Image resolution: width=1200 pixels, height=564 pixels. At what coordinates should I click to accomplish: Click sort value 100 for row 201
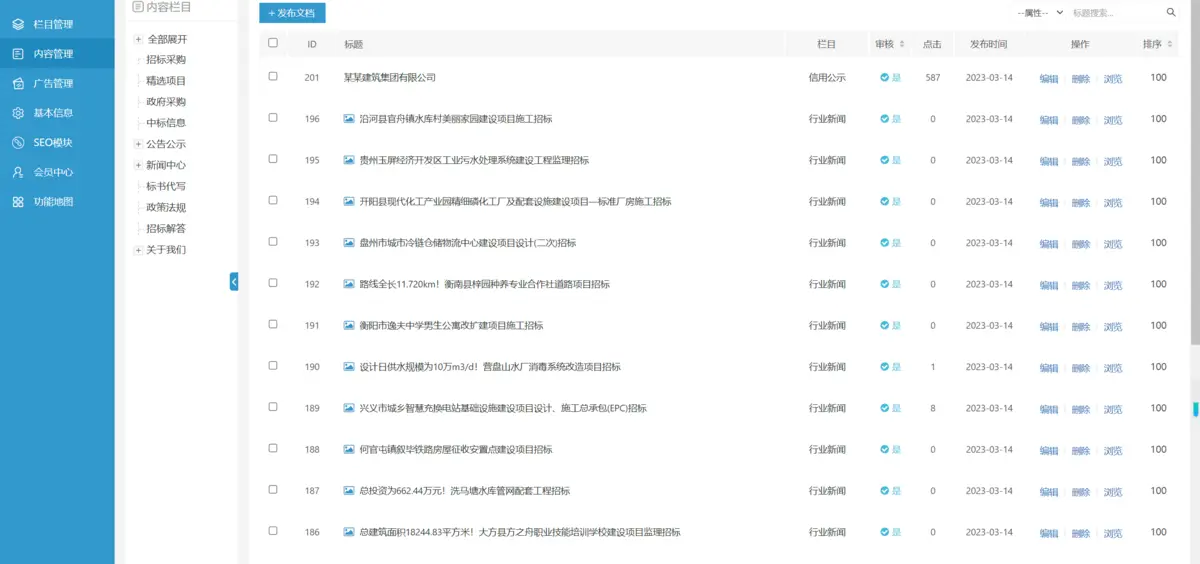pos(1158,77)
